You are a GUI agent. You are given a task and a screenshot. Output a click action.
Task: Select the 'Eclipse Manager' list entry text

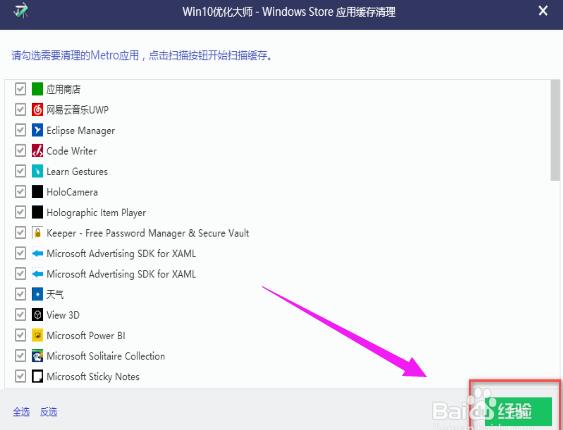(x=81, y=131)
